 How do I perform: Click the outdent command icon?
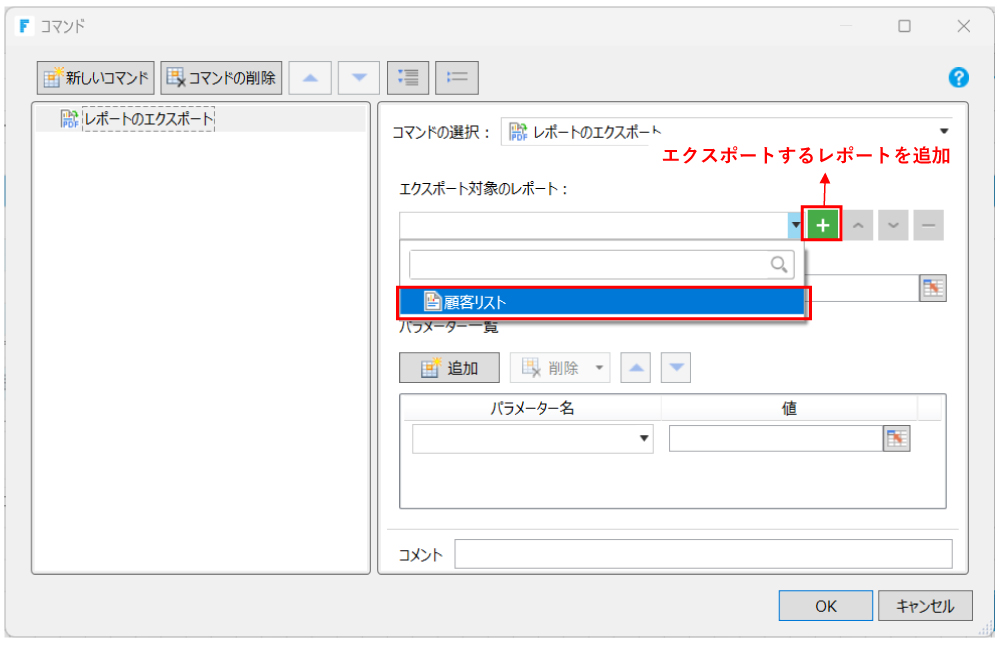[x=457, y=77]
